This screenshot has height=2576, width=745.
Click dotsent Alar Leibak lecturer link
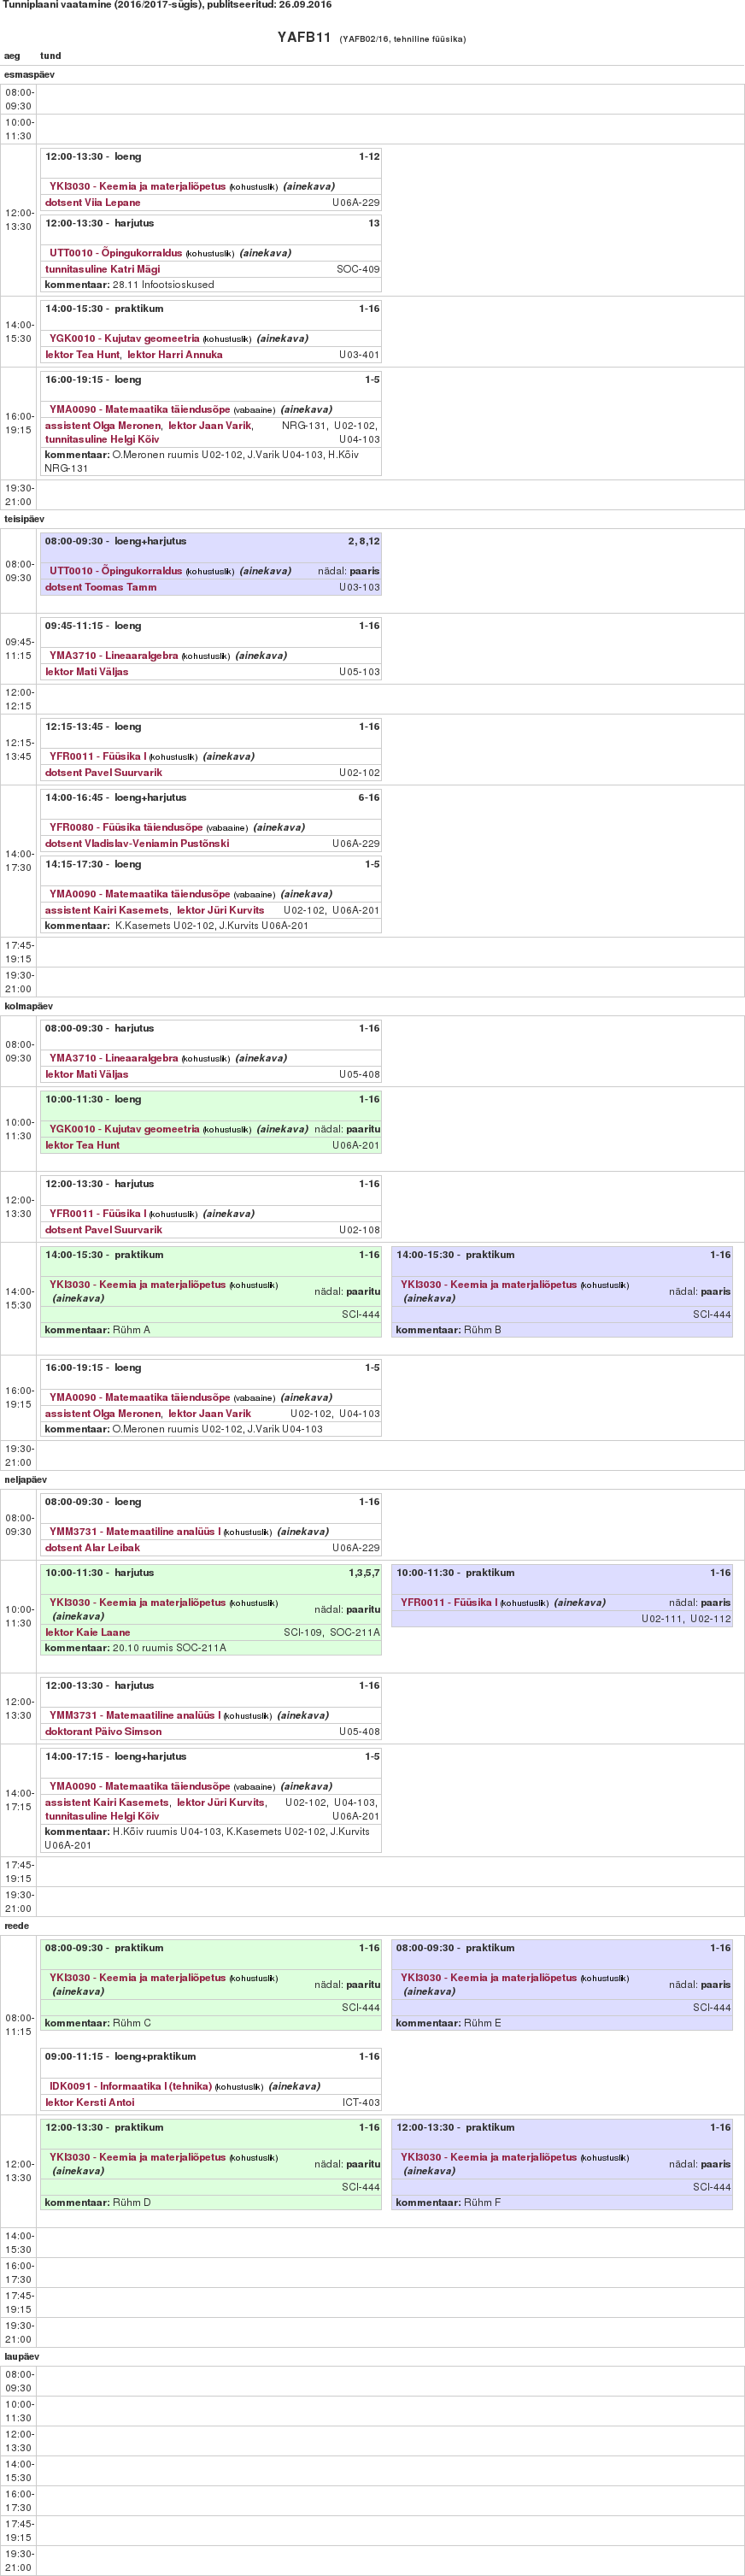tap(92, 1547)
